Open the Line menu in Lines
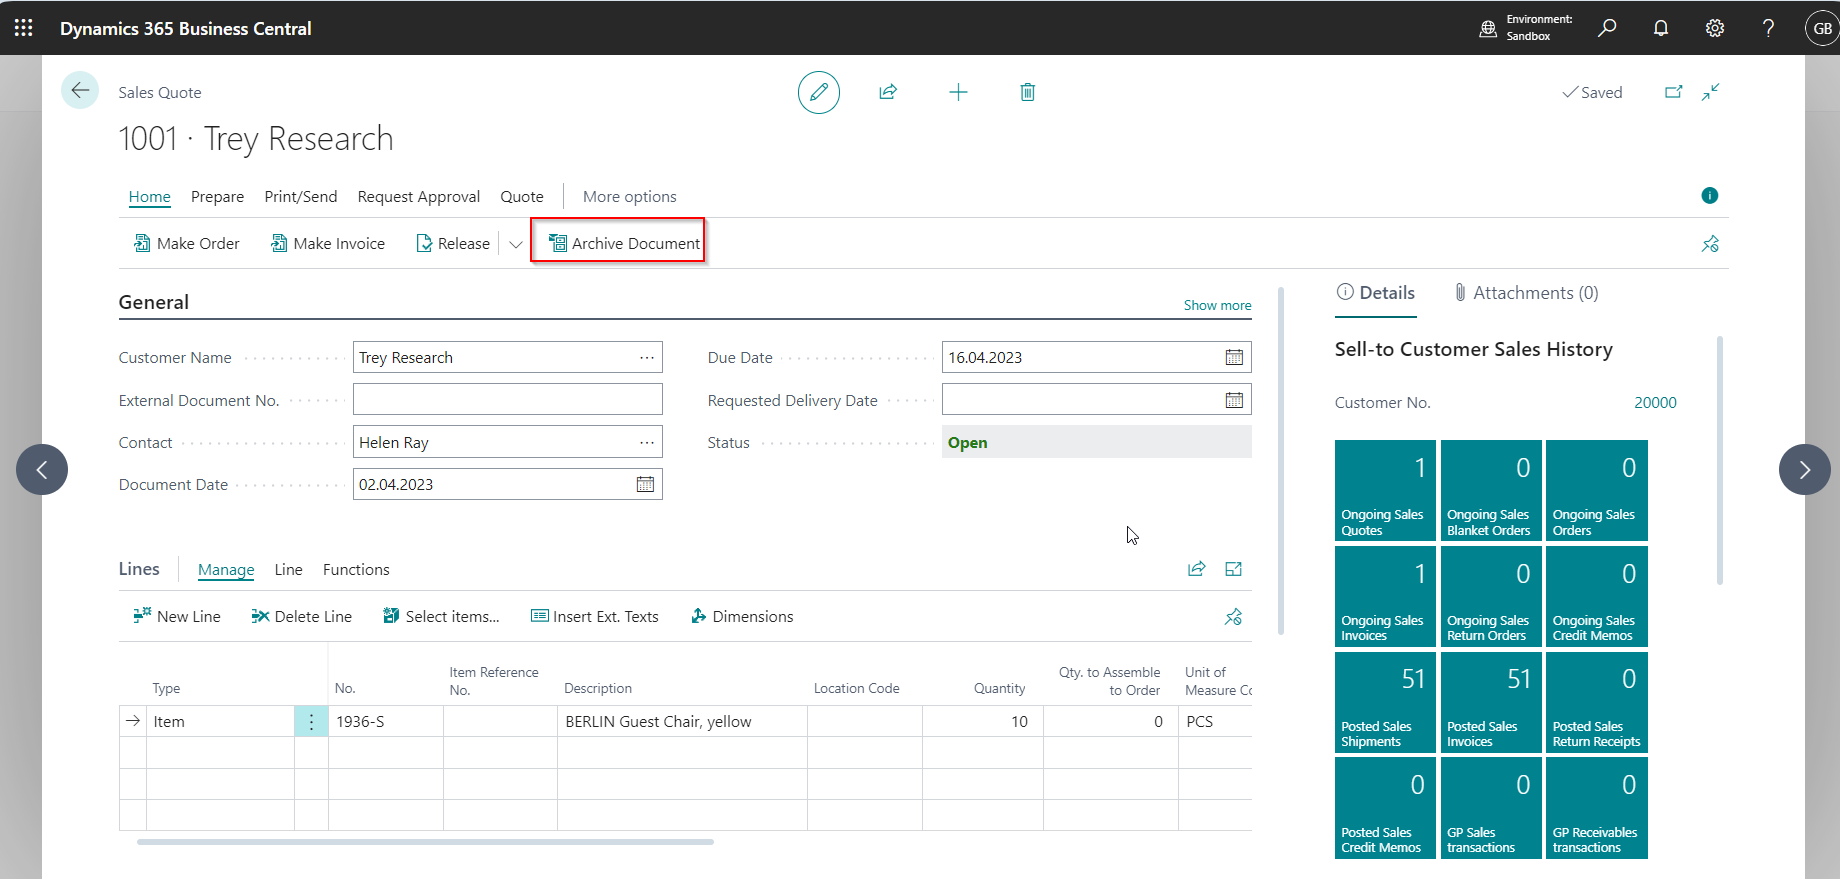The height and width of the screenshot is (879, 1840). (289, 570)
